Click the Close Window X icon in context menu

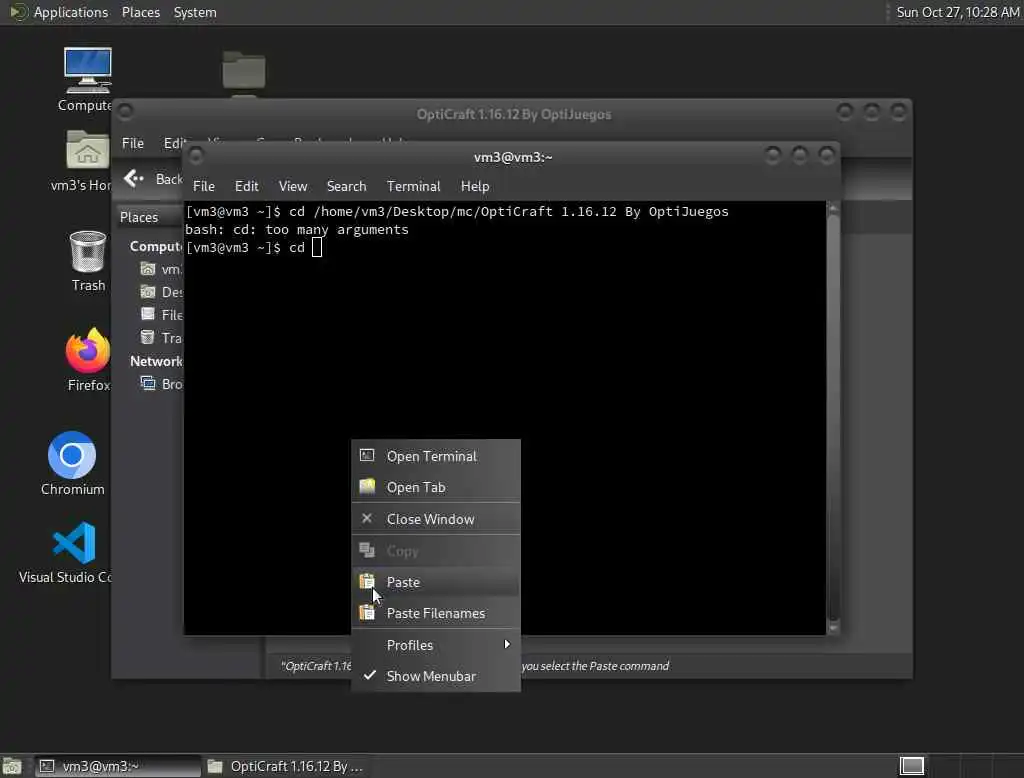click(x=367, y=518)
